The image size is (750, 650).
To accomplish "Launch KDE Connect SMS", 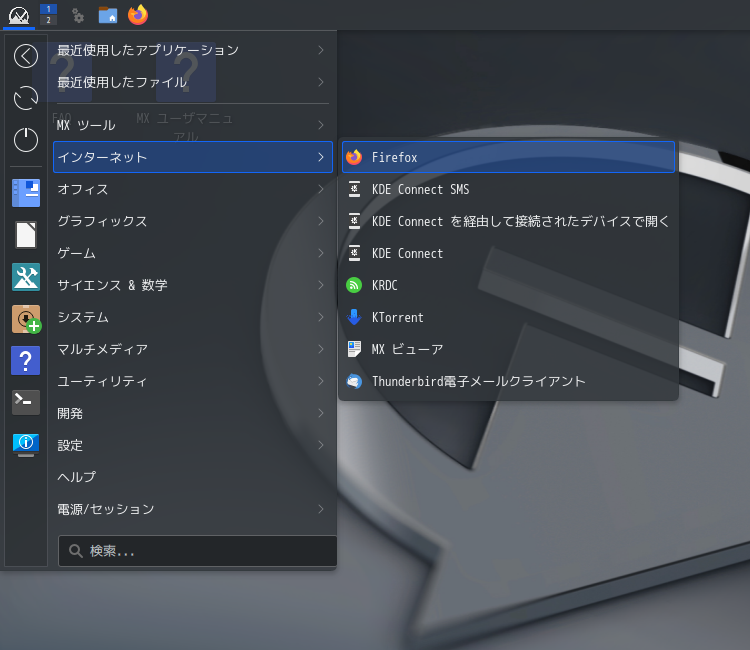I will pyautogui.click(x=508, y=189).
